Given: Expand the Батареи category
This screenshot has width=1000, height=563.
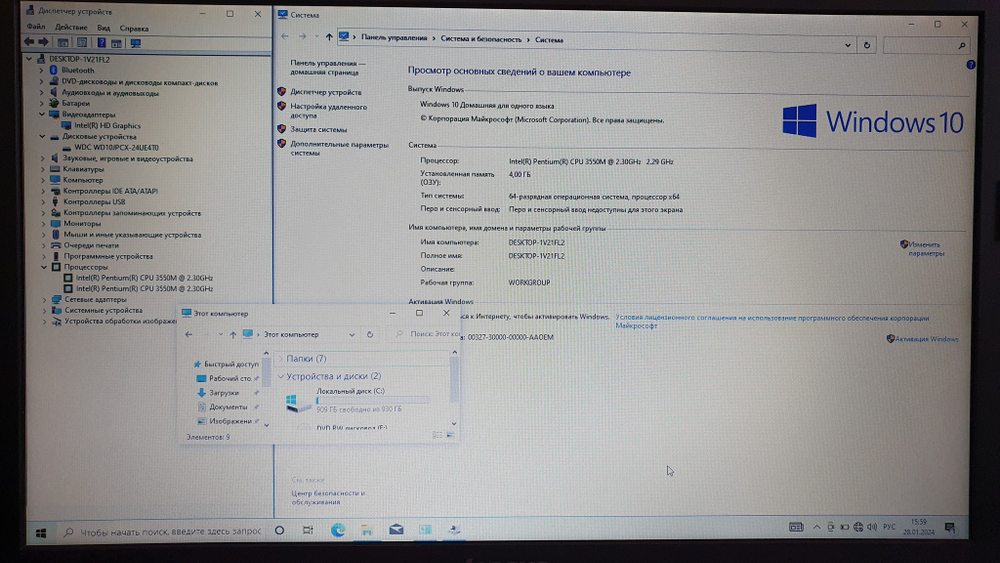Looking at the screenshot, I should [x=41, y=103].
